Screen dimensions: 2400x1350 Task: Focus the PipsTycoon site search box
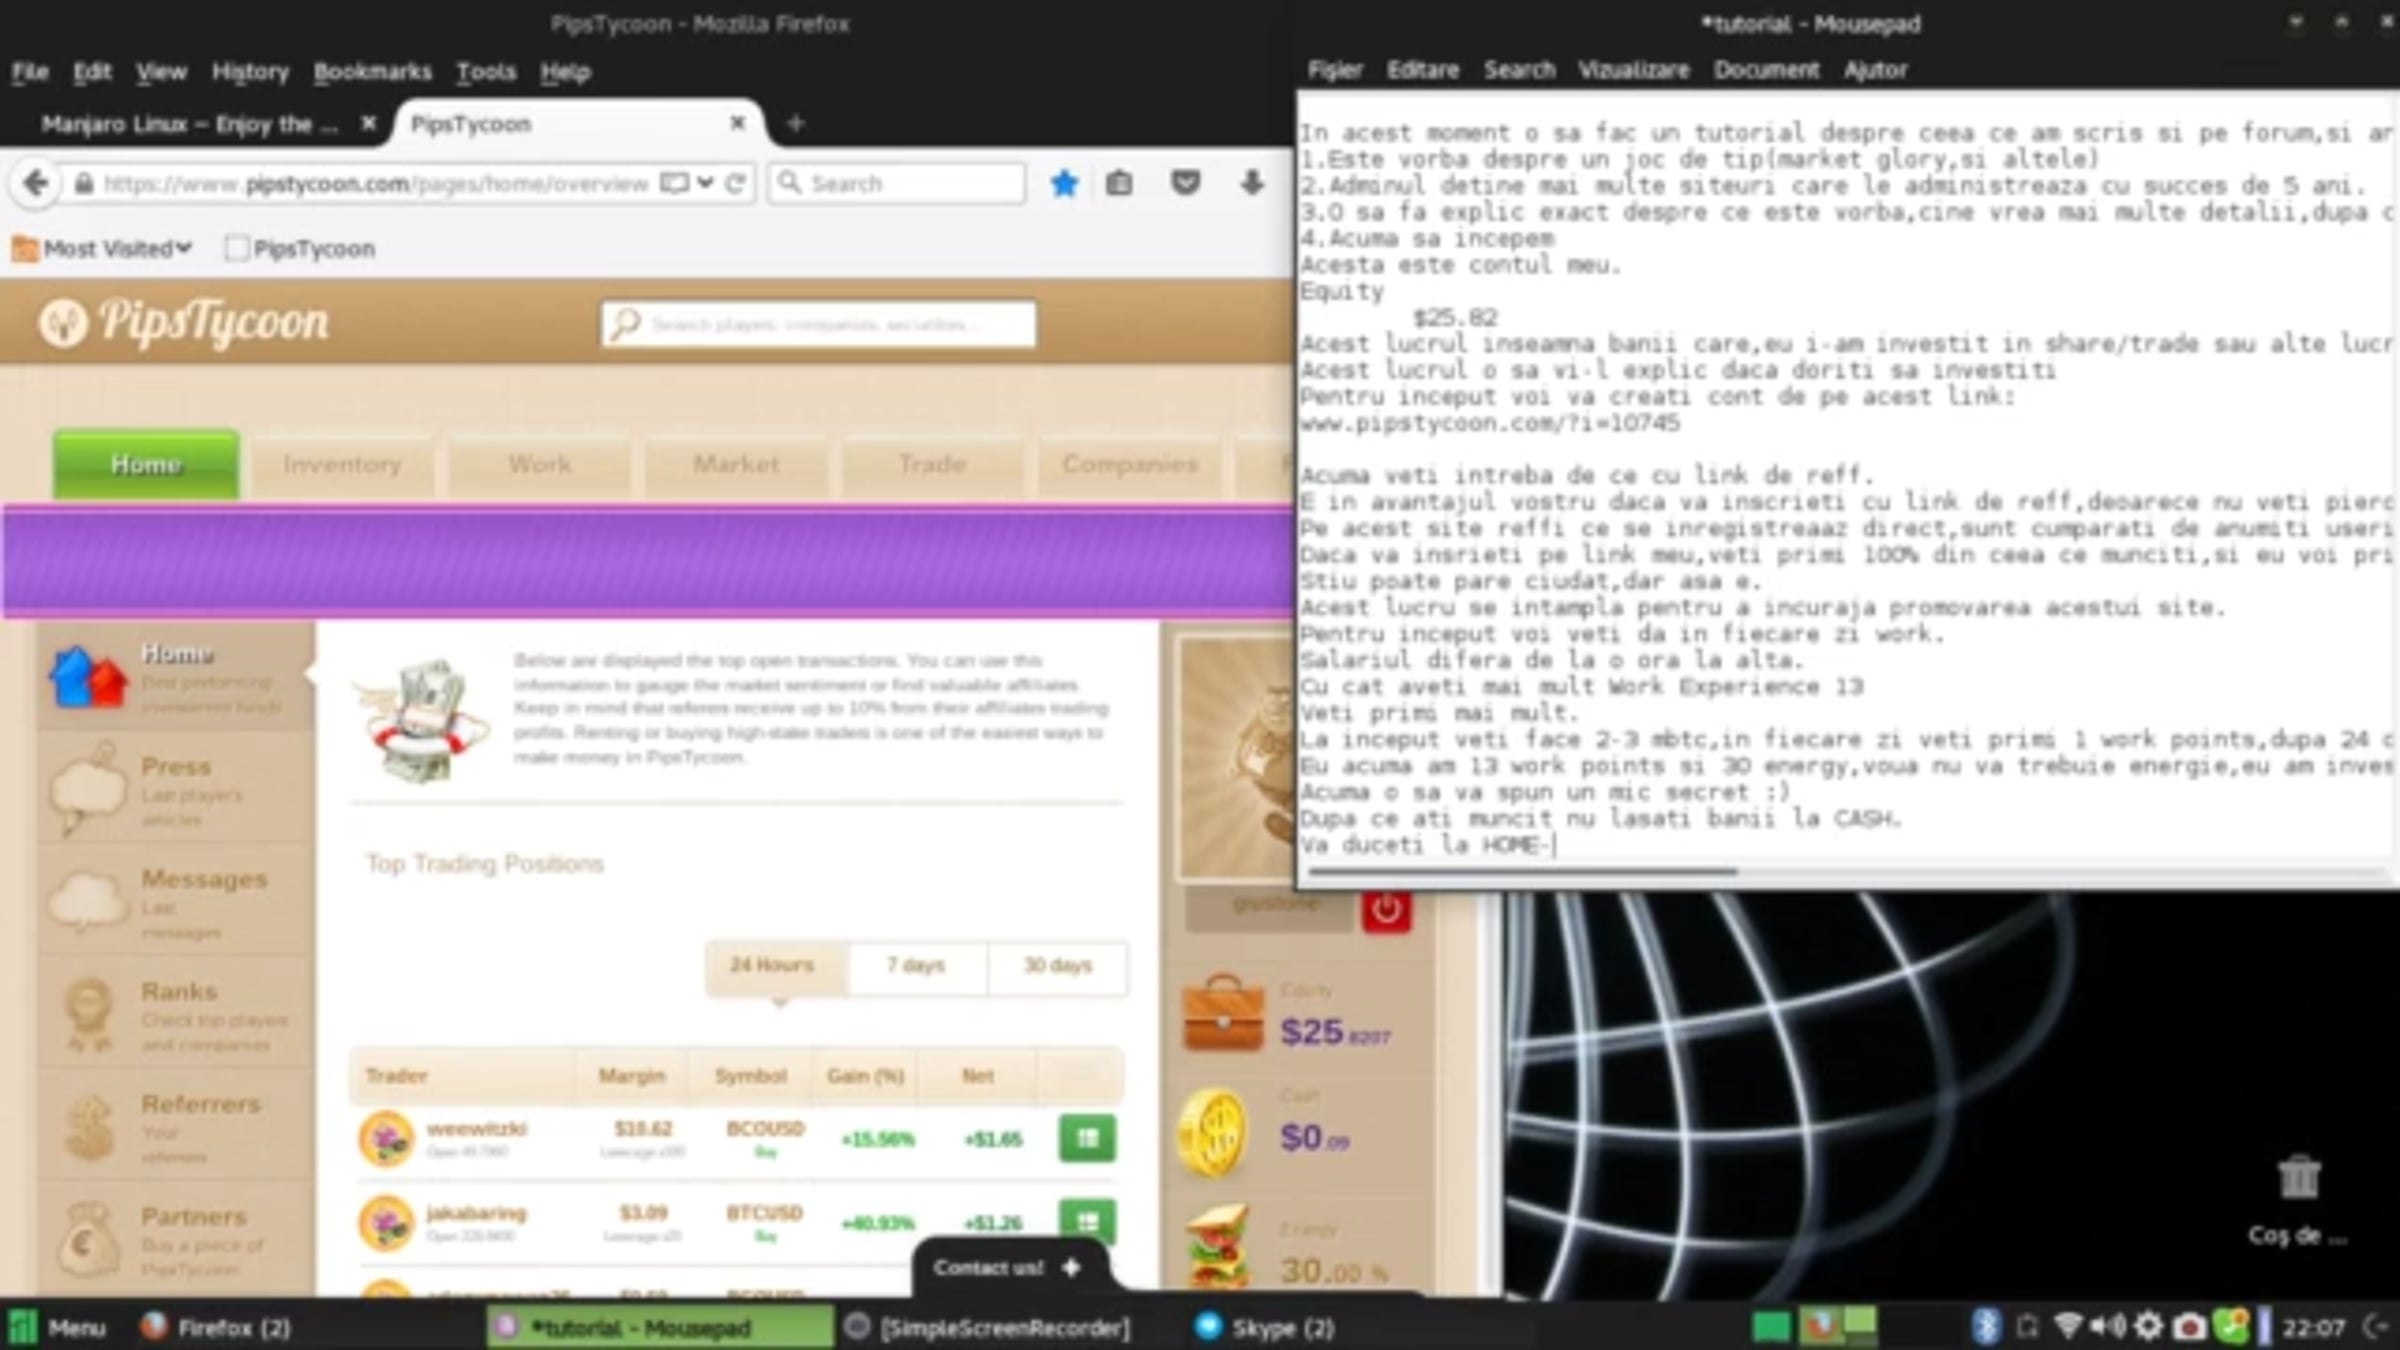[x=818, y=324]
